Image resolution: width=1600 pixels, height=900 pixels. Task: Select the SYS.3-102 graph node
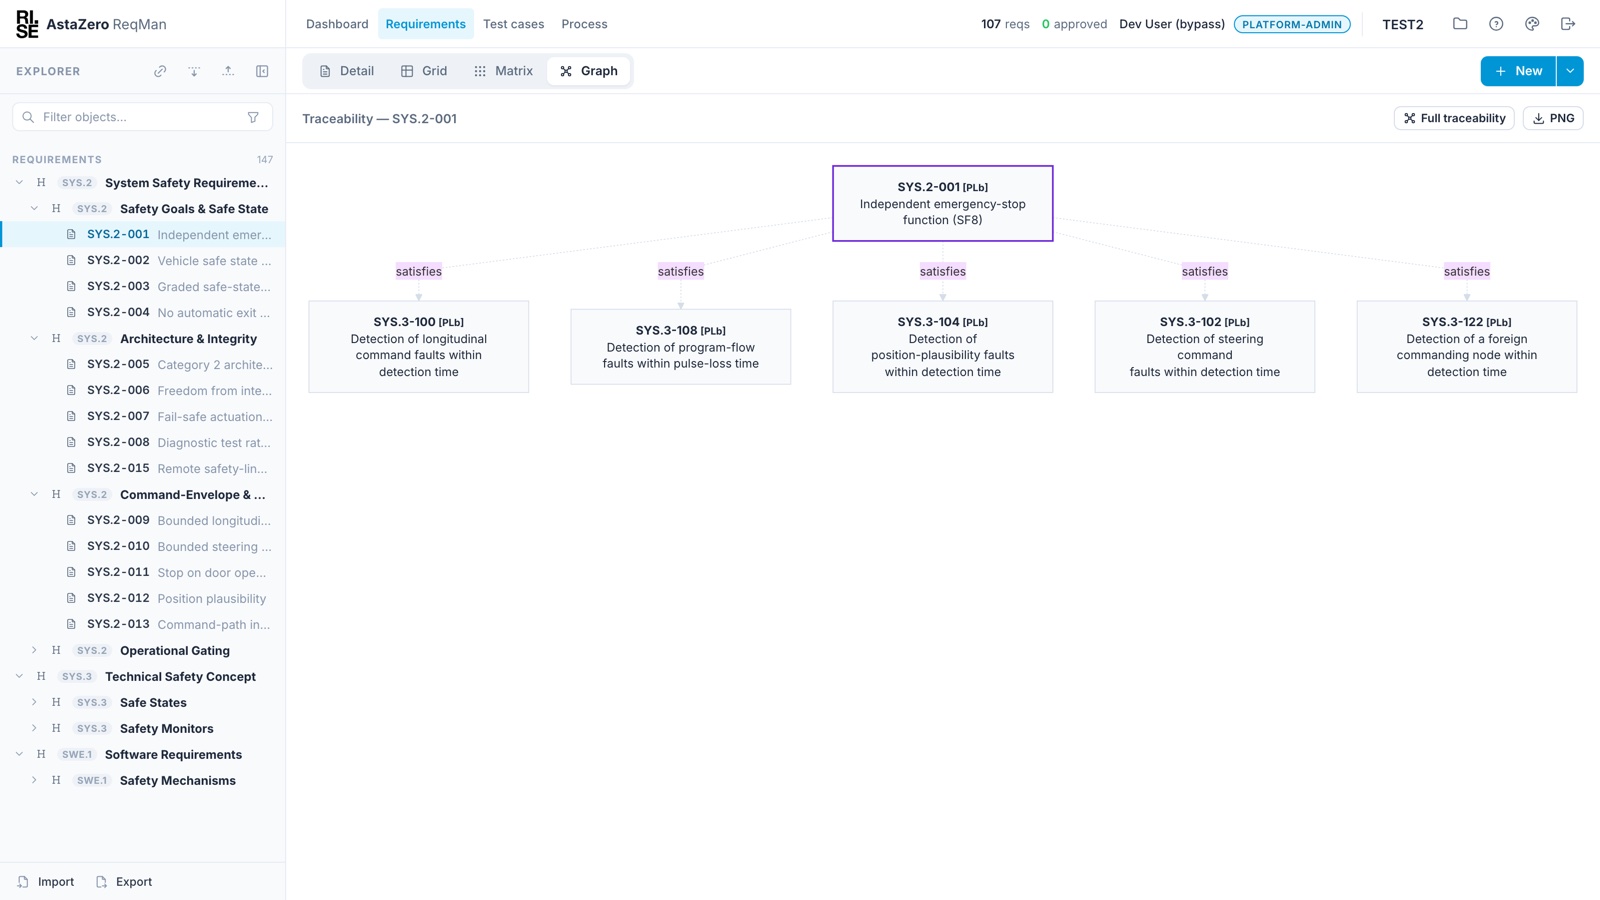coord(1204,347)
